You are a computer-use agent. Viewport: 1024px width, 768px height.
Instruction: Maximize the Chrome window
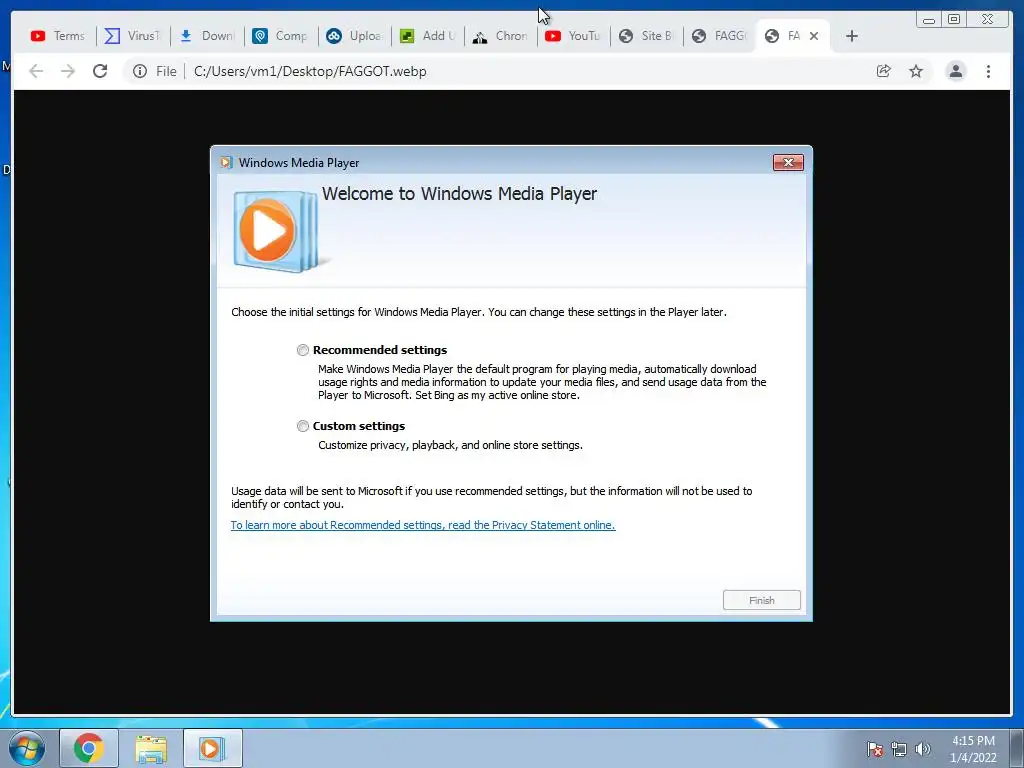[x=953, y=20]
